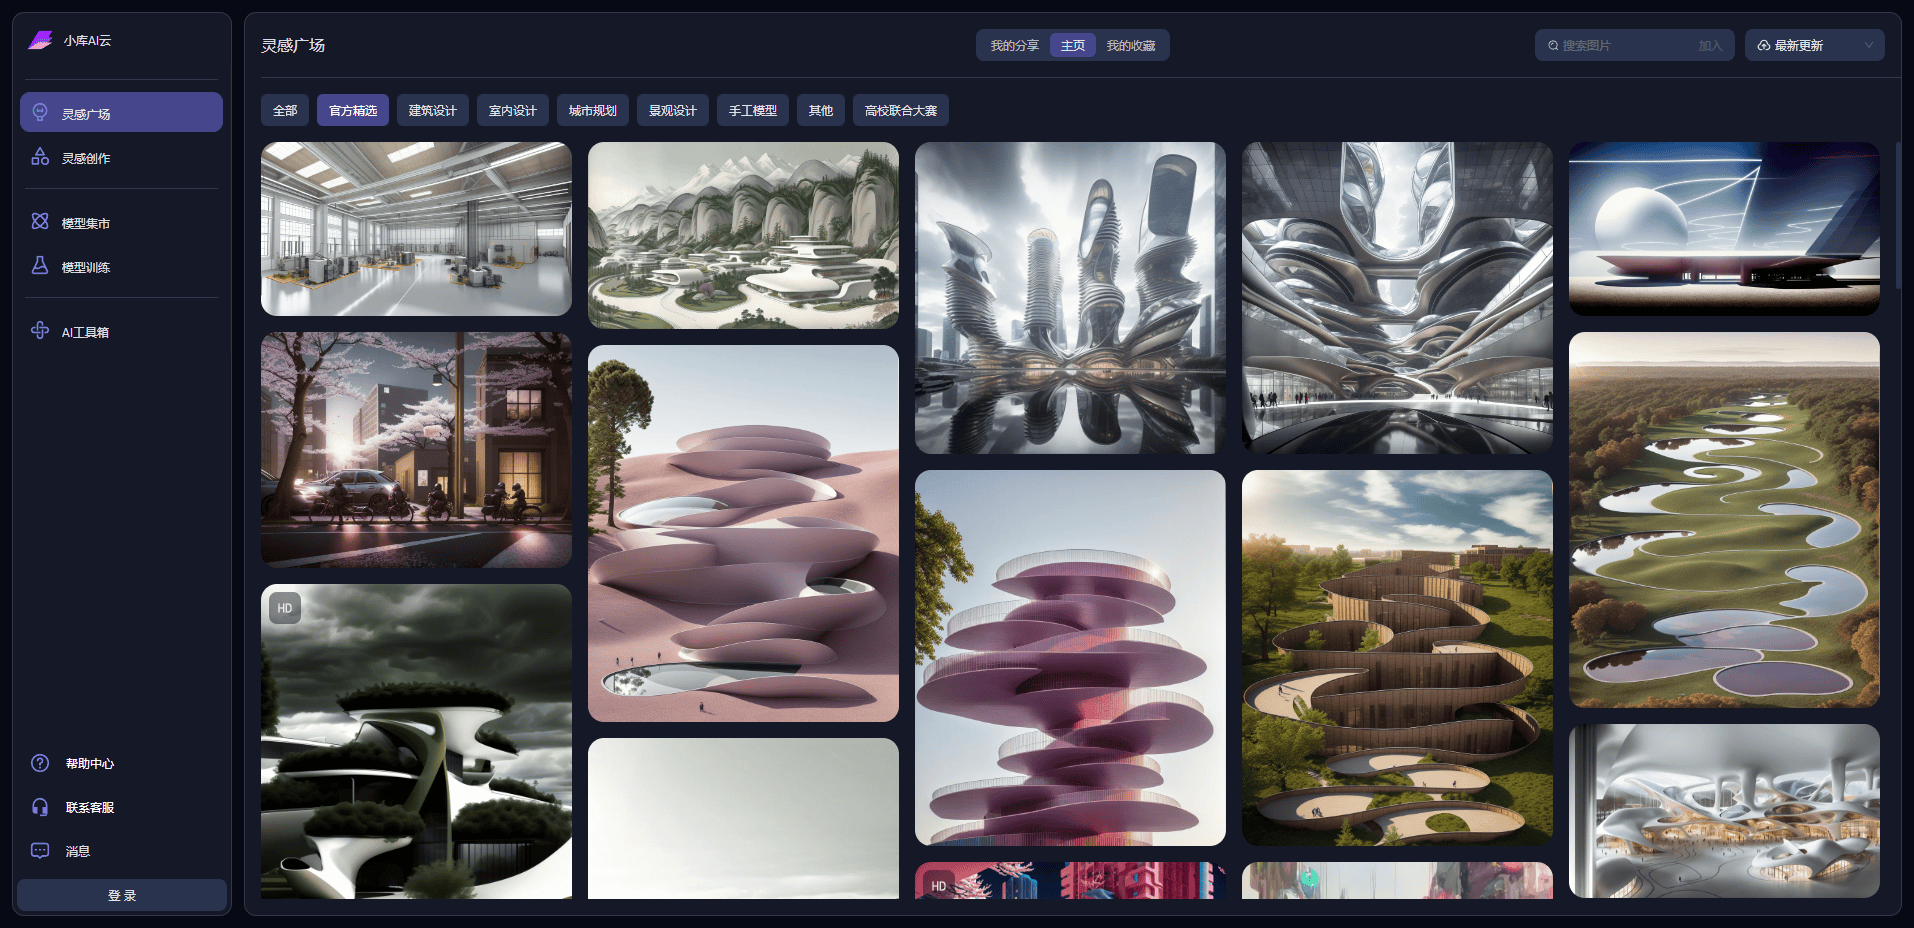
Task: Filter by the 建筑设计 category
Action: click(432, 110)
